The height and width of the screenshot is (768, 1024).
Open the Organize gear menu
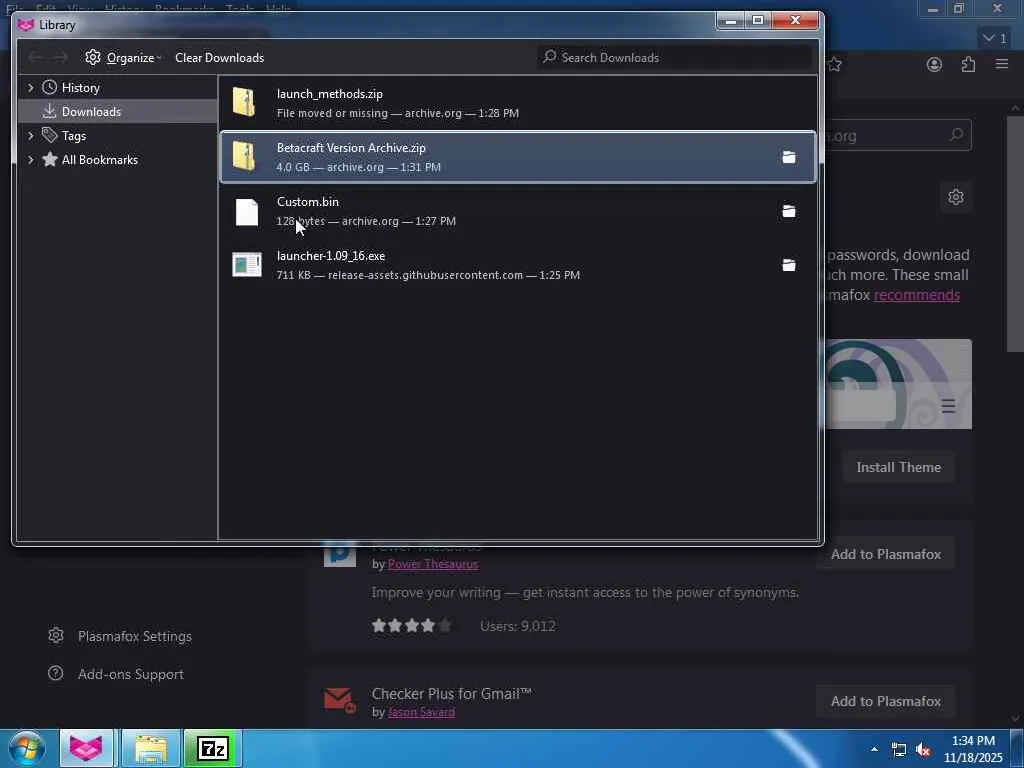pyautogui.click(x=122, y=57)
